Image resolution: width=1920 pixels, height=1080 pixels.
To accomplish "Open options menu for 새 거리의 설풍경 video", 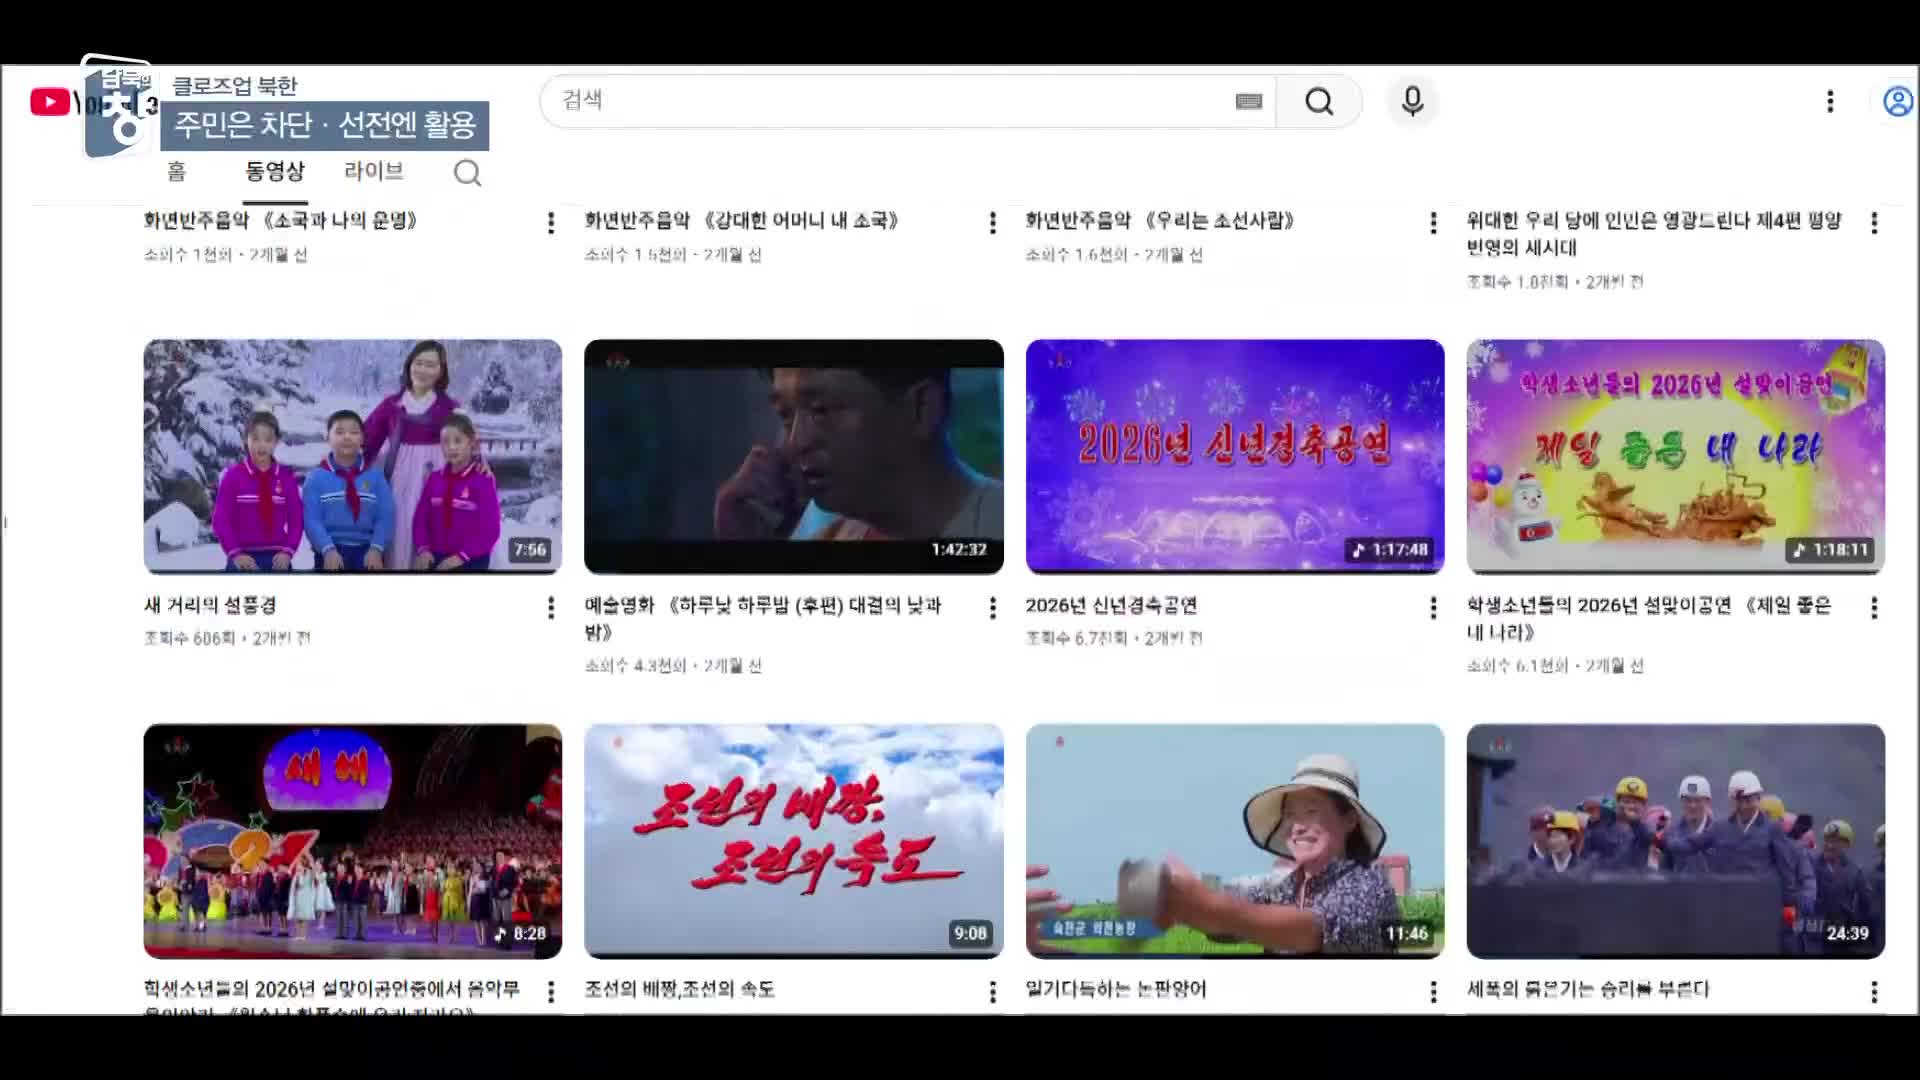I will click(x=550, y=608).
